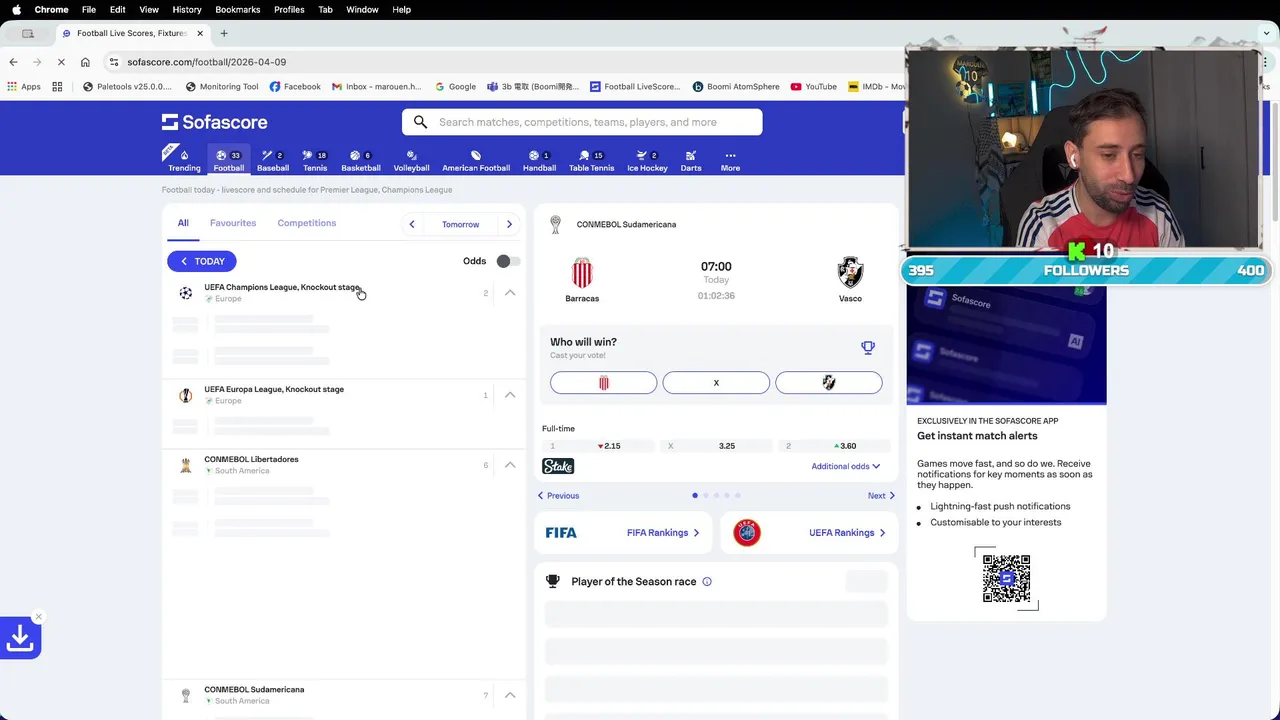Click the trophy icon in Who will win

pyautogui.click(x=868, y=348)
